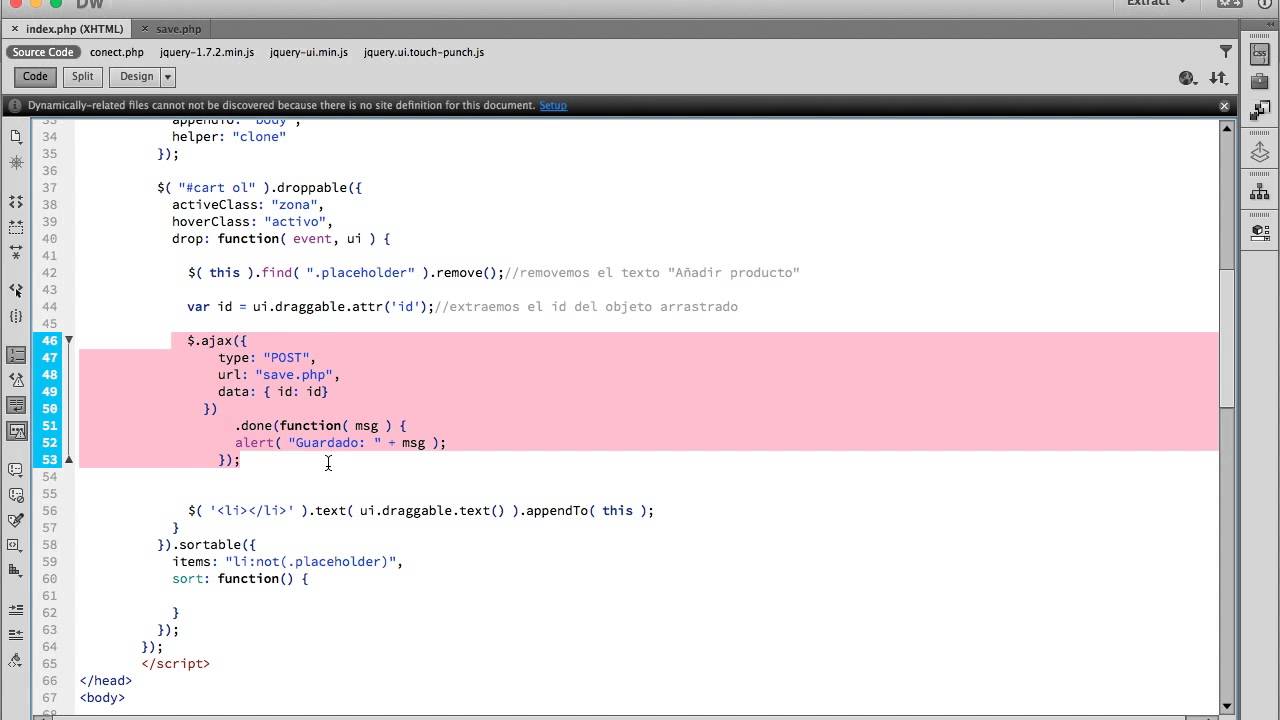
Task: Click Remove Comment icon
Action: tap(16, 495)
